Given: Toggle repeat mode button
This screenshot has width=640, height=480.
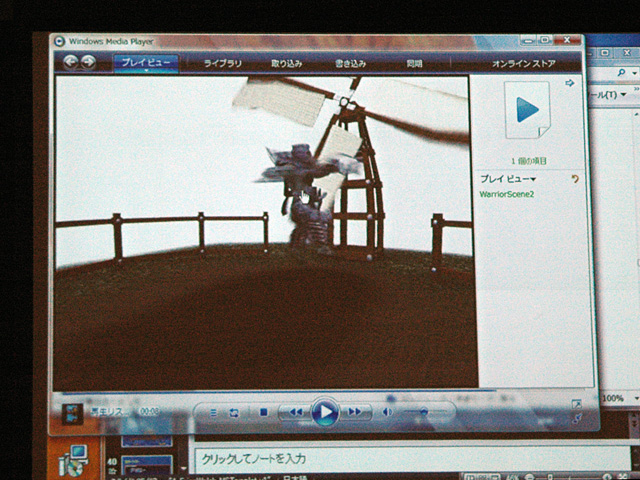Looking at the screenshot, I should point(234,412).
